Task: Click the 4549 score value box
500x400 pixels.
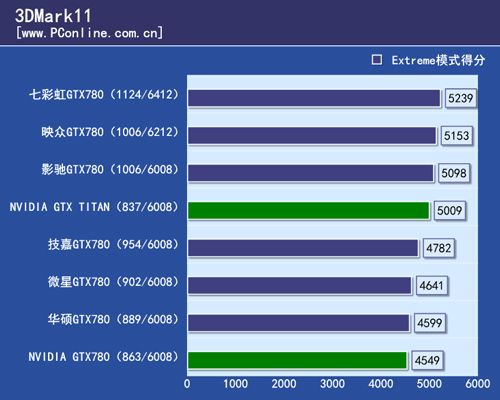Action: point(427,361)
